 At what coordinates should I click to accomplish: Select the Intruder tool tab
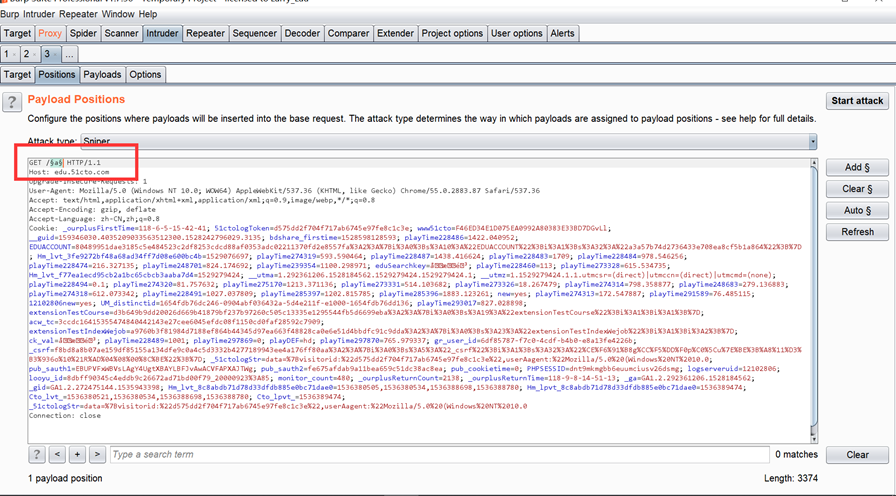coord(162,33)
